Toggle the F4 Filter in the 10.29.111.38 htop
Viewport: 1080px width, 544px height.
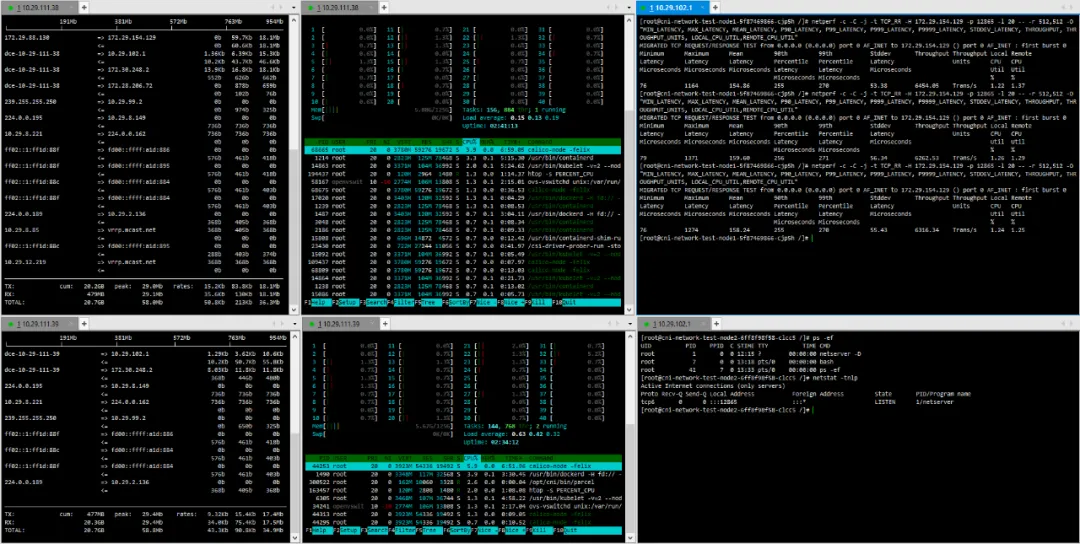point(400,302)
